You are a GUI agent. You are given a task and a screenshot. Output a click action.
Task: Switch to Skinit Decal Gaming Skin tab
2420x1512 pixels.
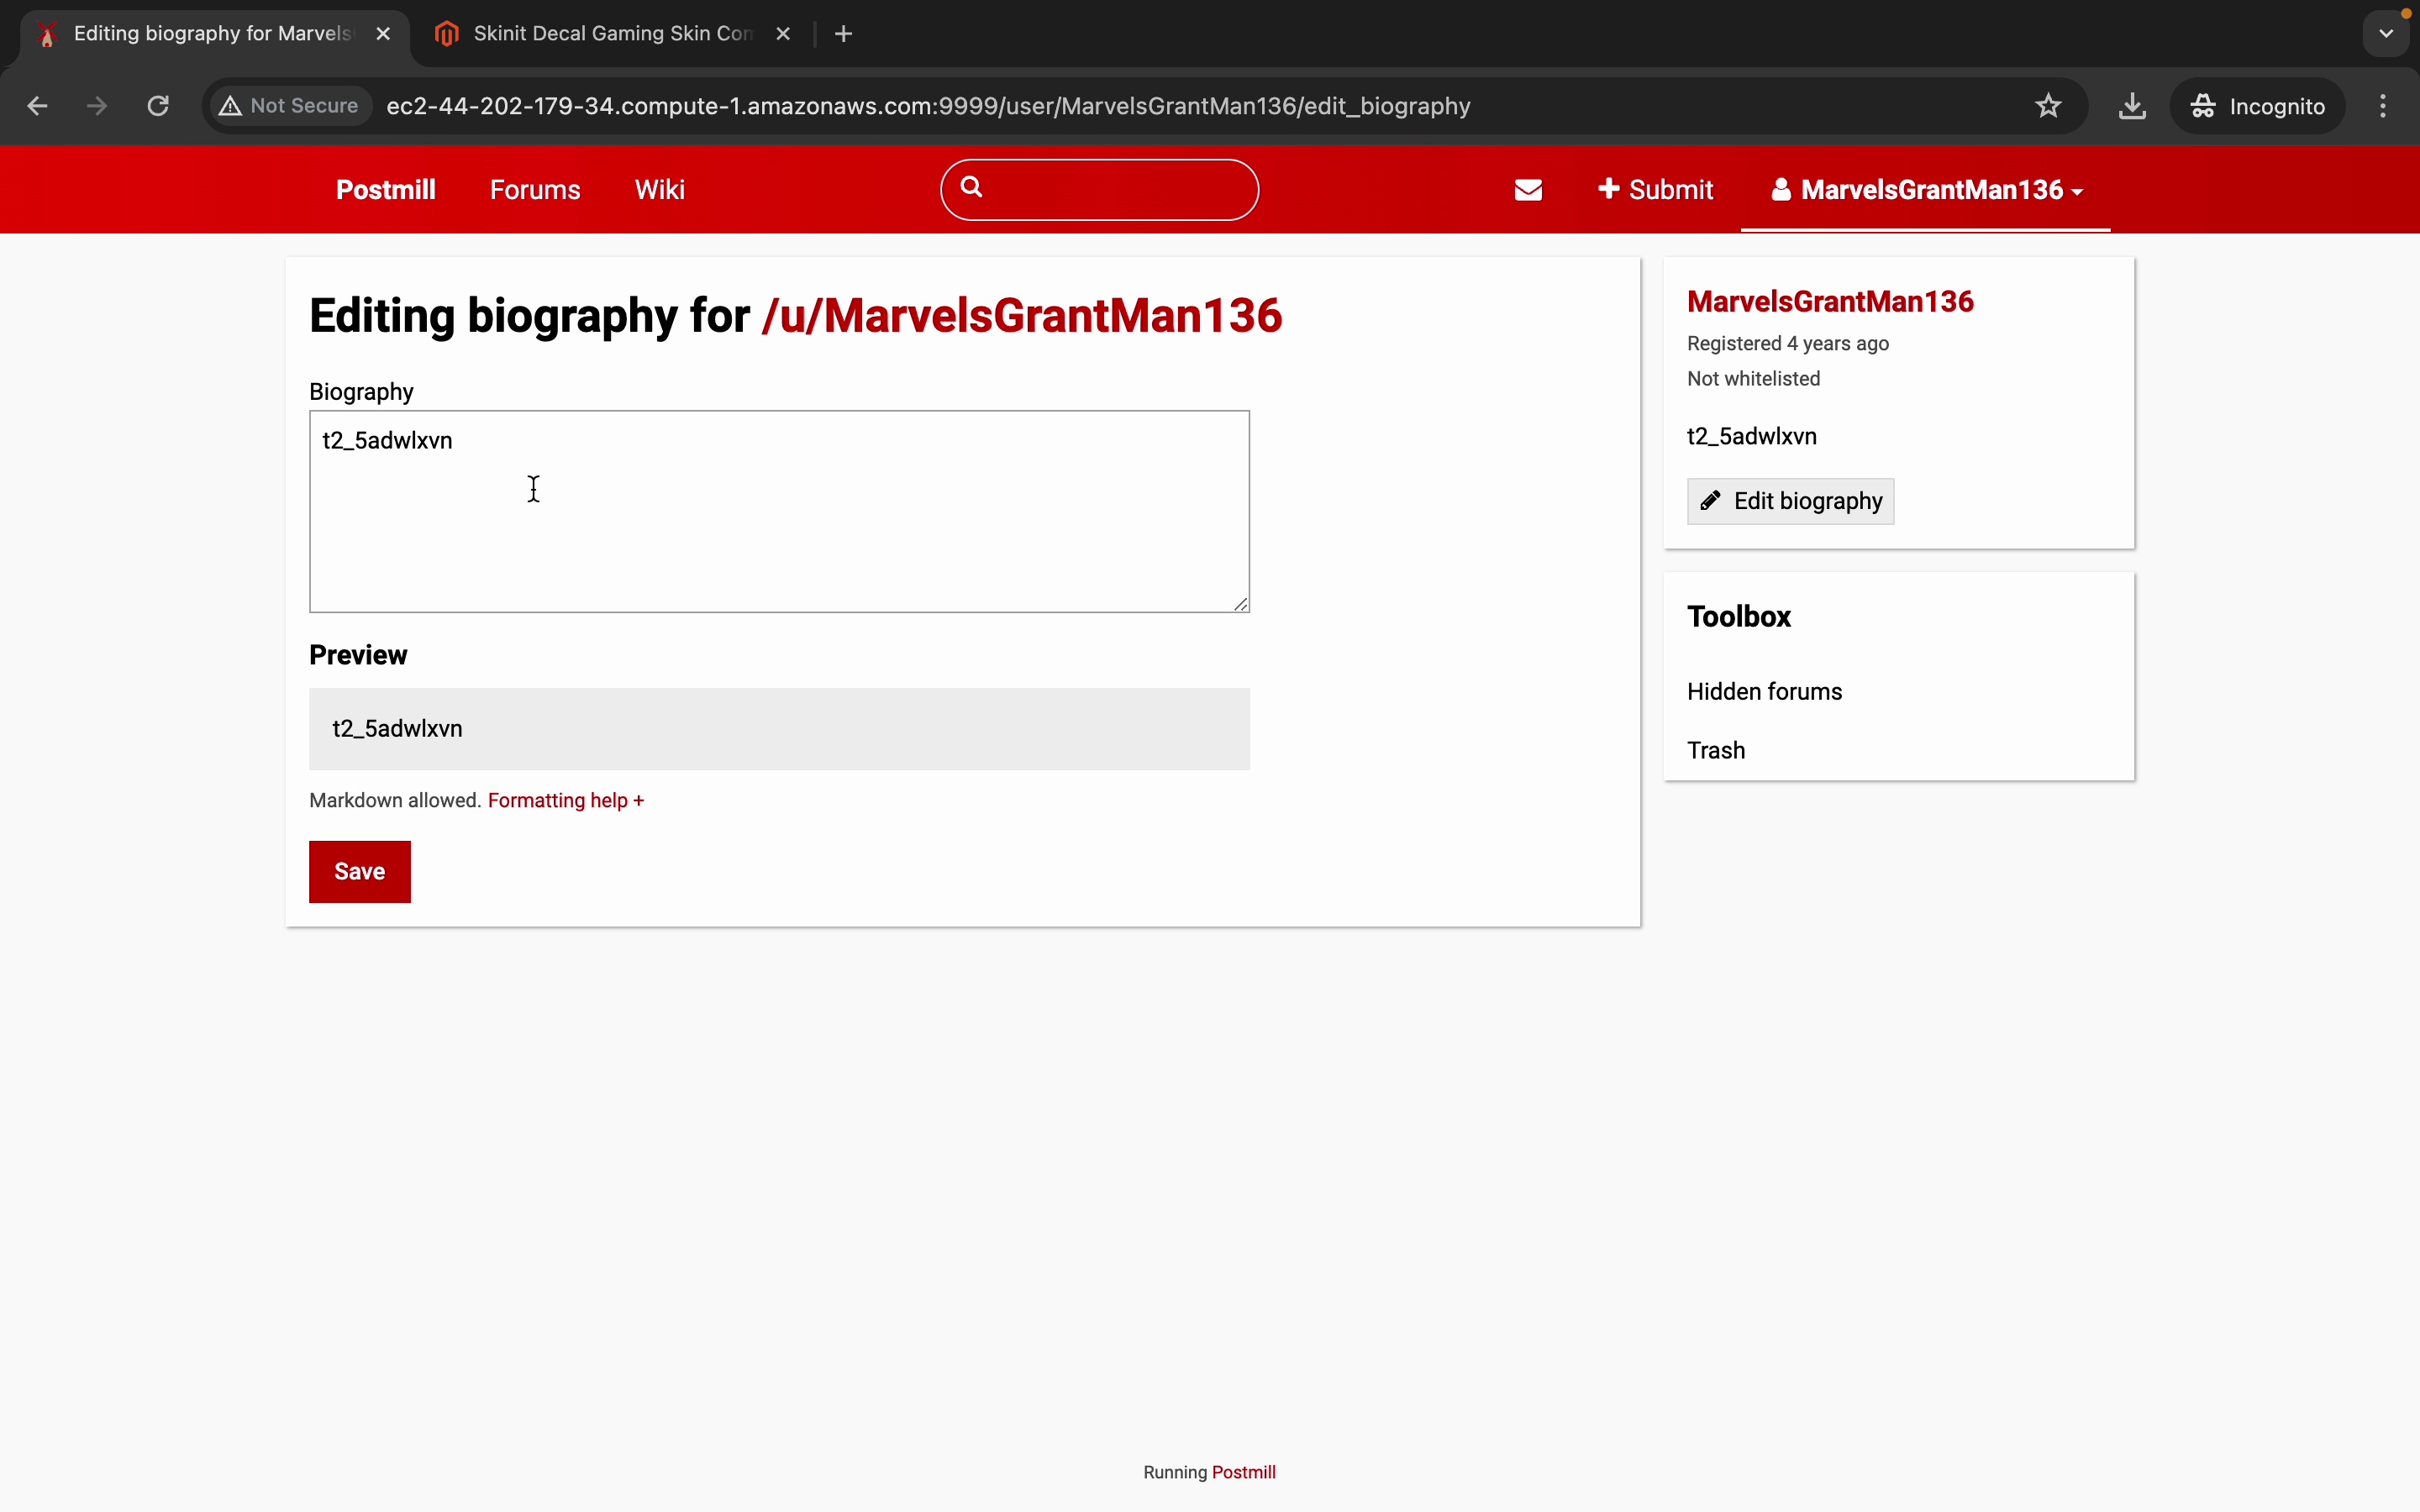click(610, 34)
